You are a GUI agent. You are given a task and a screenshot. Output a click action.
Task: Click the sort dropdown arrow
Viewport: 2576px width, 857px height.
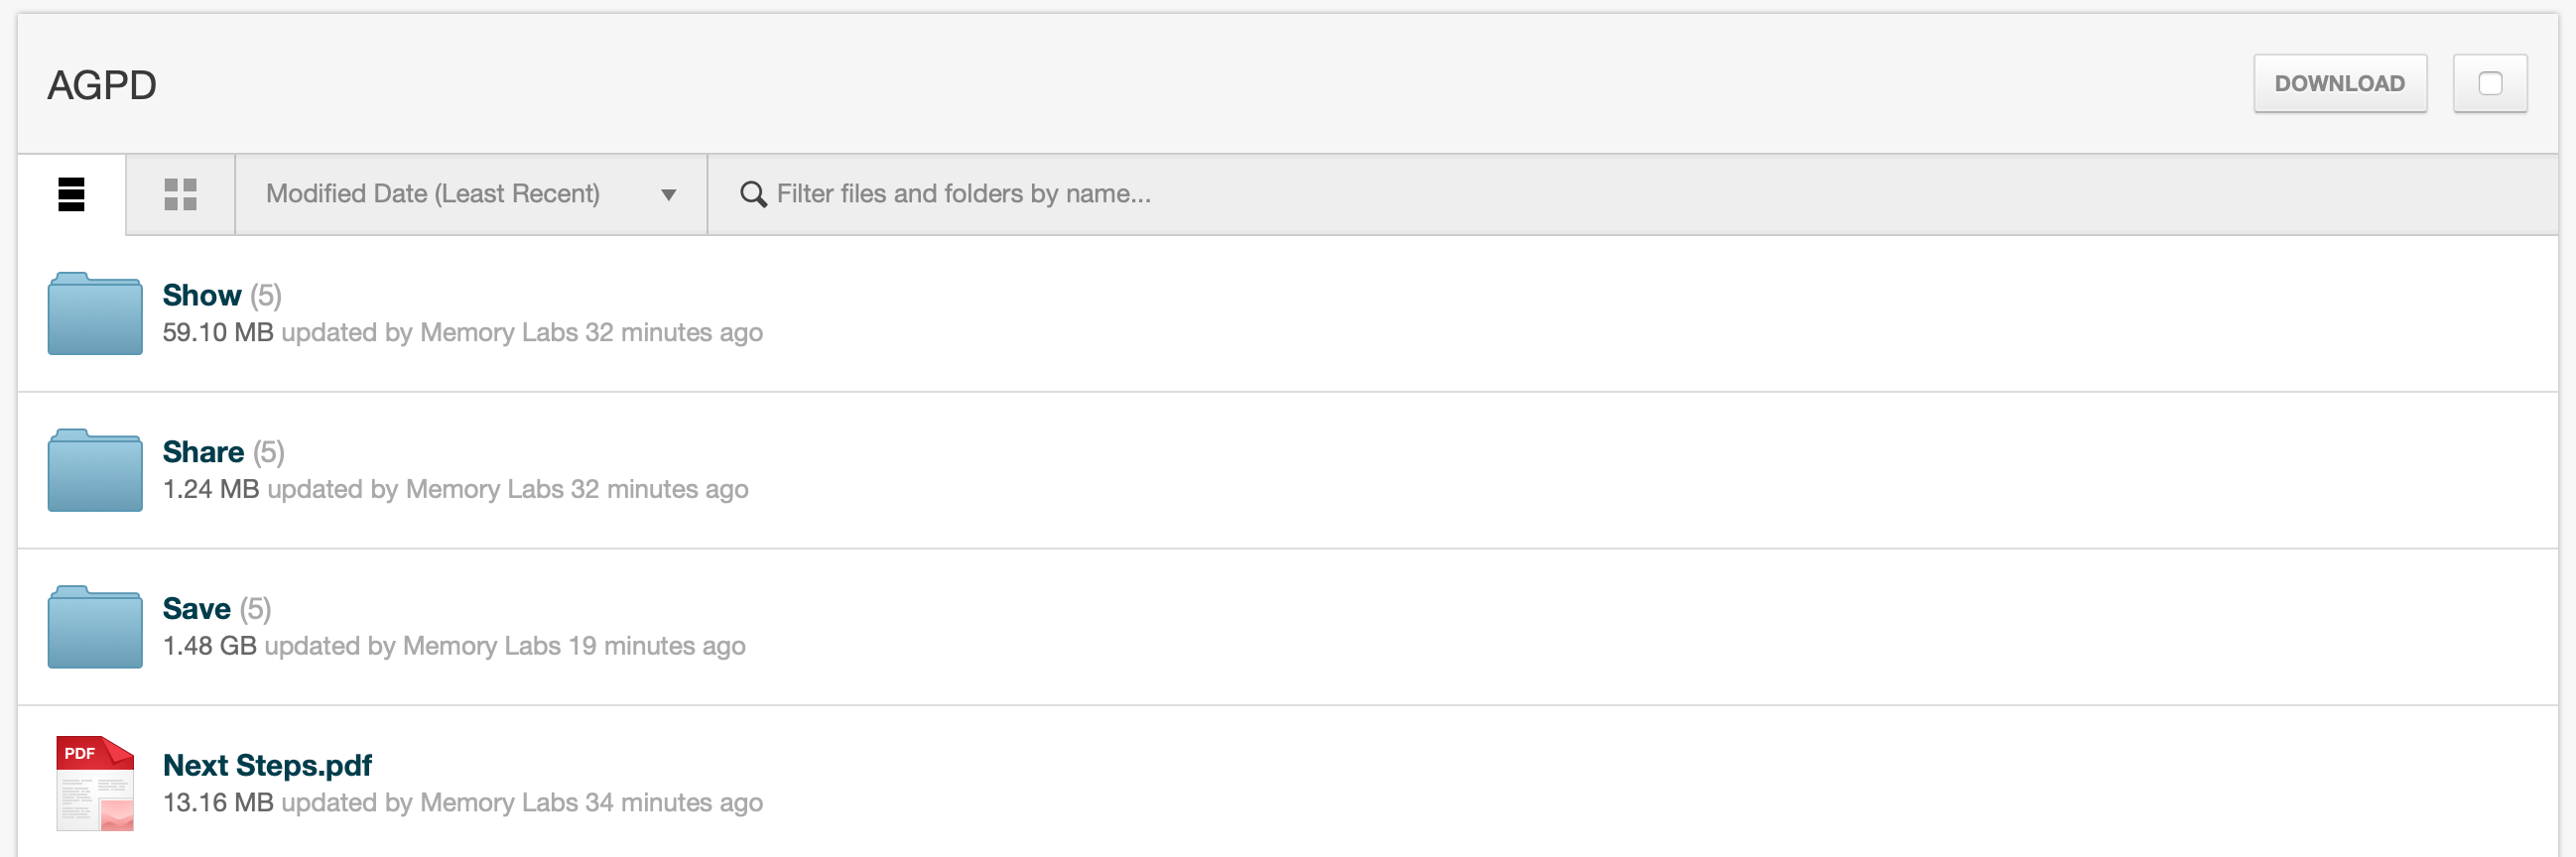[668, 195]
